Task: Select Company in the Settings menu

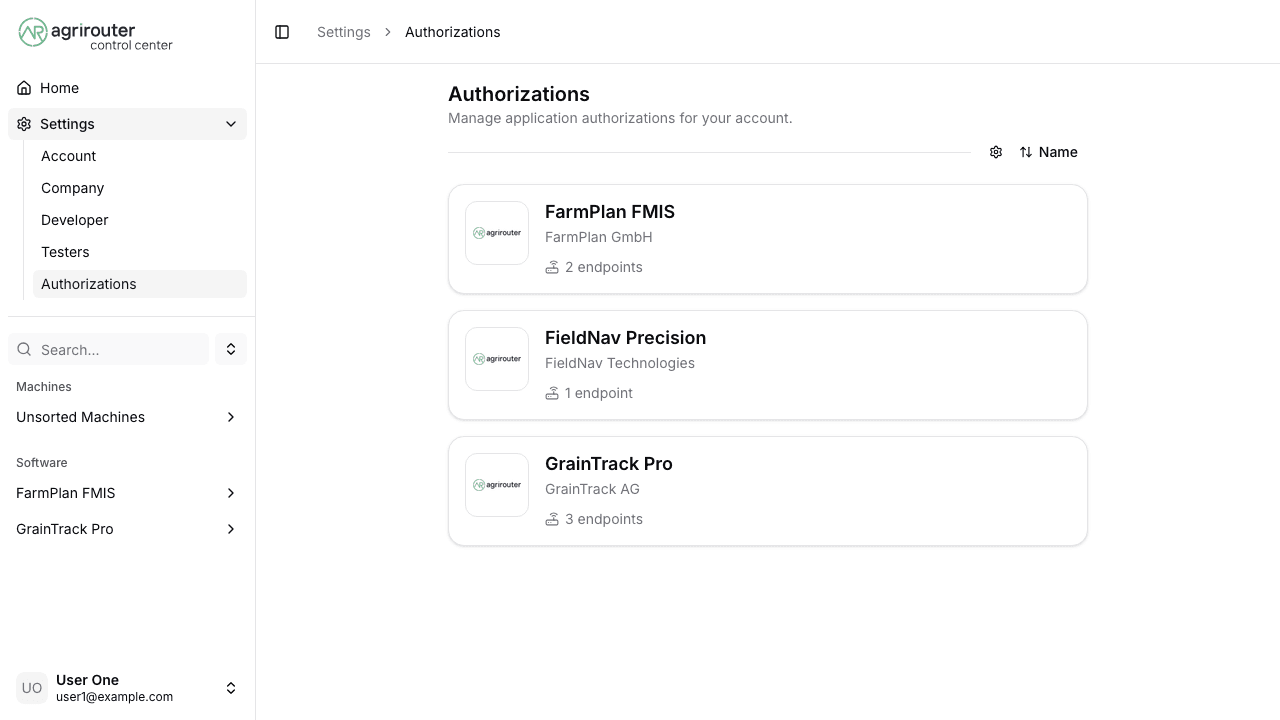Action: 72,188
